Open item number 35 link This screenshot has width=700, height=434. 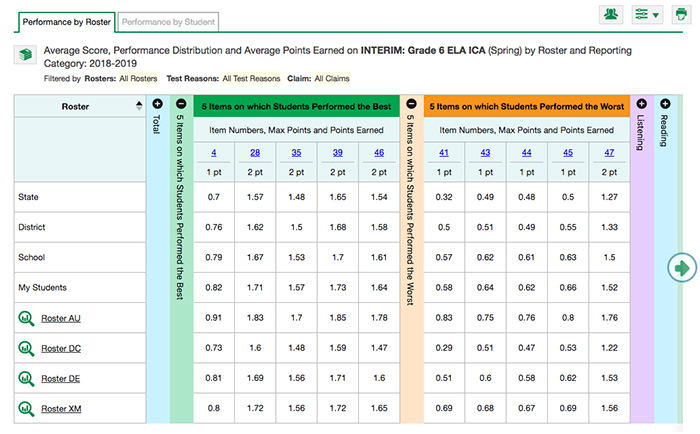pyautogui.click(x=296, y=153)
